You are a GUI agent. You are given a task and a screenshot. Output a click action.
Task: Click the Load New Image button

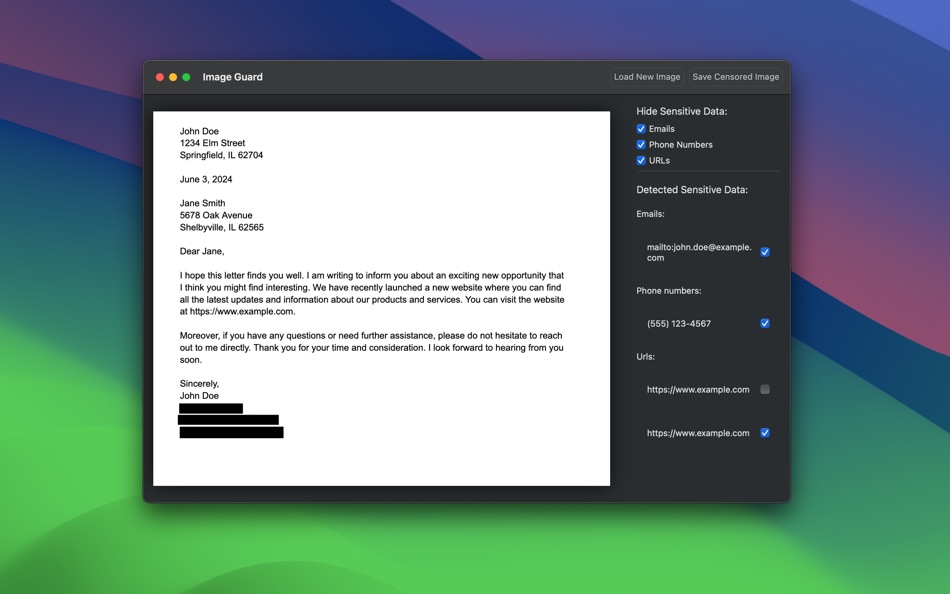coord(646,76)
